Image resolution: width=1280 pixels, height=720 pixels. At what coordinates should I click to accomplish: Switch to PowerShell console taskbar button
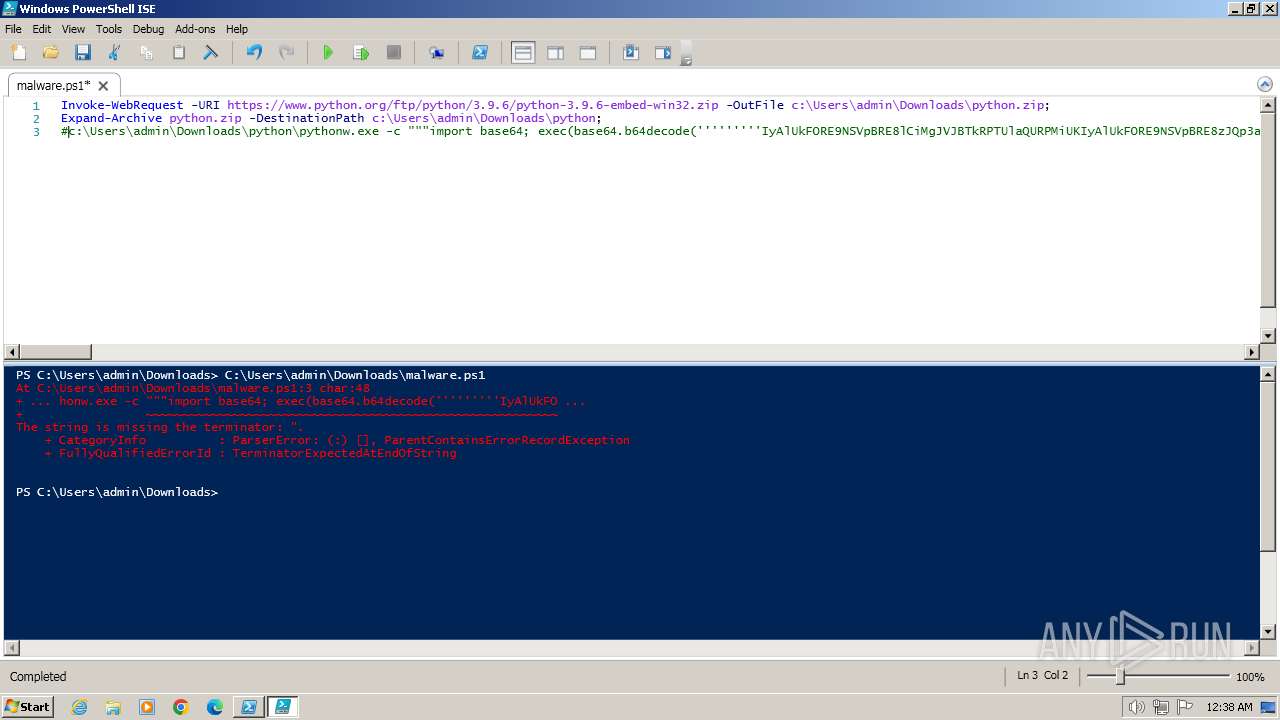[x=249, y=707]
